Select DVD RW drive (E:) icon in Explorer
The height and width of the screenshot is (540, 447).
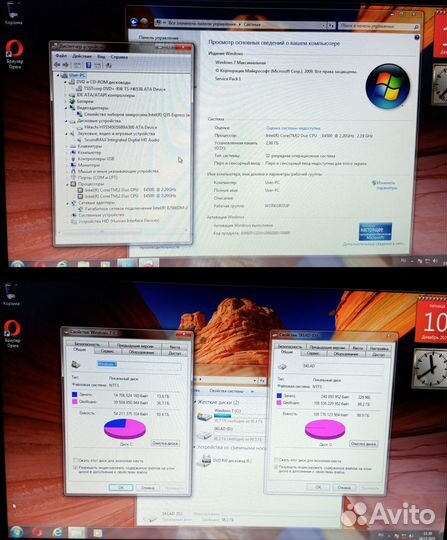206,460
